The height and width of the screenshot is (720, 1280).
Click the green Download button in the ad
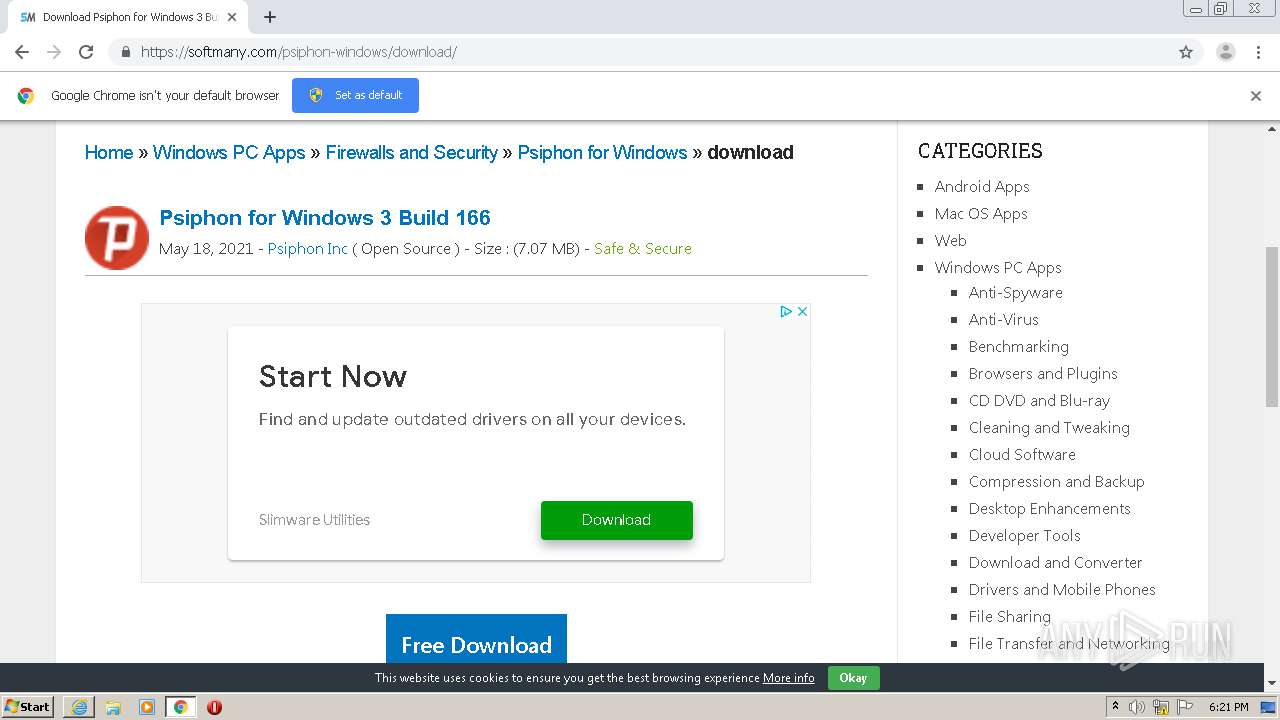(617, 520)
